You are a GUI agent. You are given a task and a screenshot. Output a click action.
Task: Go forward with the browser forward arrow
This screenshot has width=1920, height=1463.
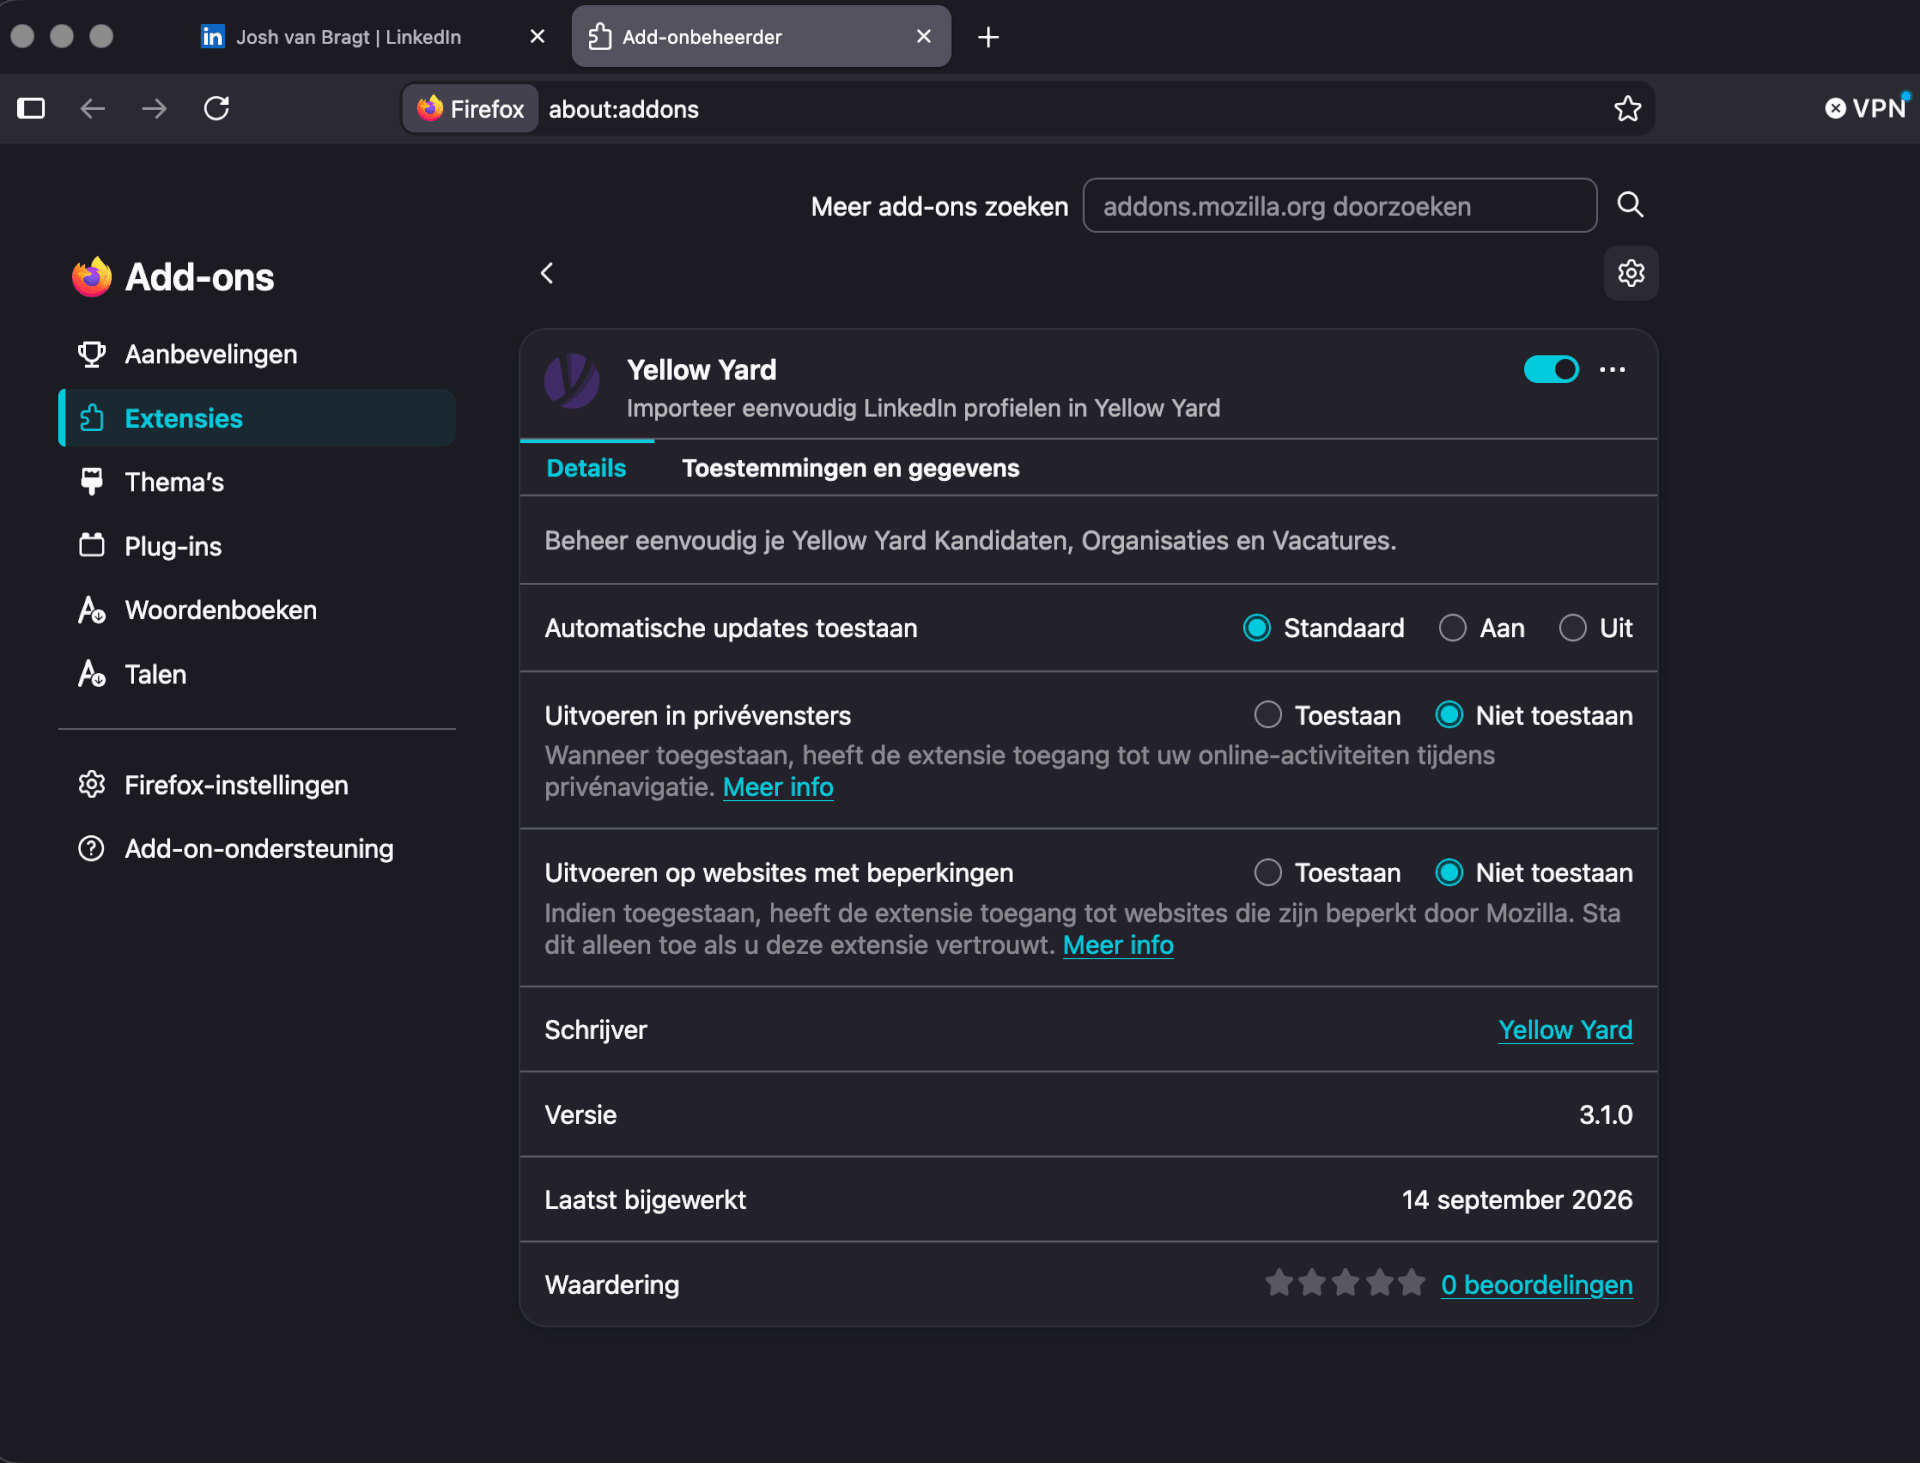coord(154,108)
